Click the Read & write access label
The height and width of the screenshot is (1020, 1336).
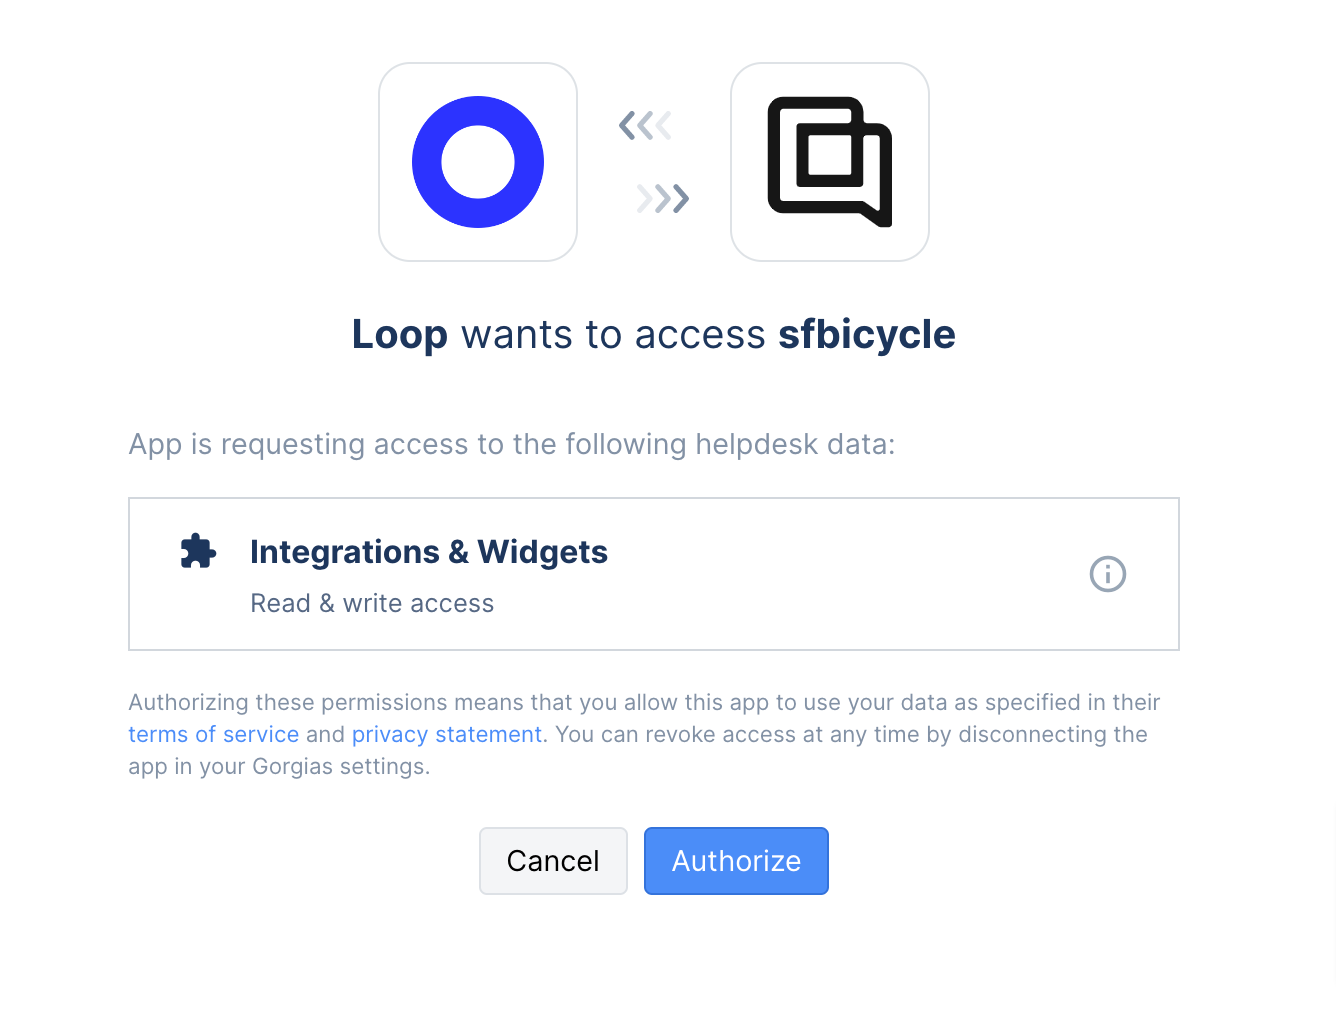pos(372,603)
